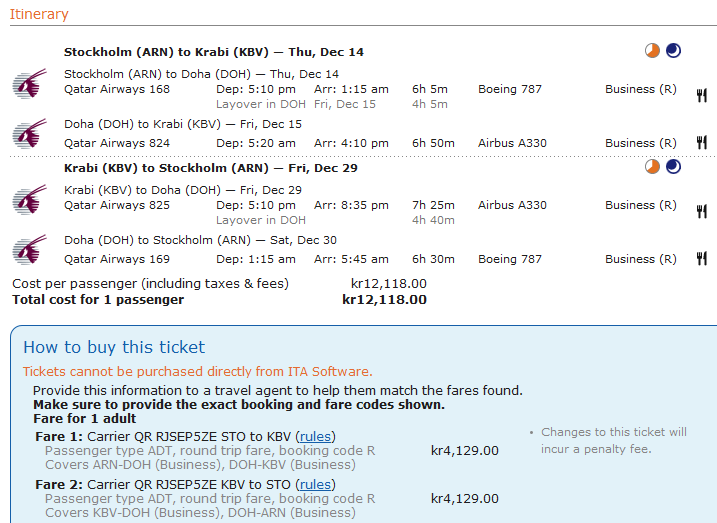Click the orange overnight icon for outbound trip
The width and height of the screenshot is (717, 523).
[x=653, y=50]
